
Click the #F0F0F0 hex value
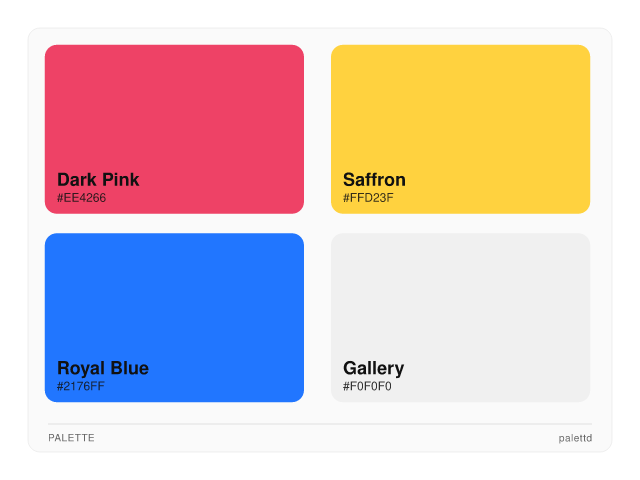[x=367, y=386]
